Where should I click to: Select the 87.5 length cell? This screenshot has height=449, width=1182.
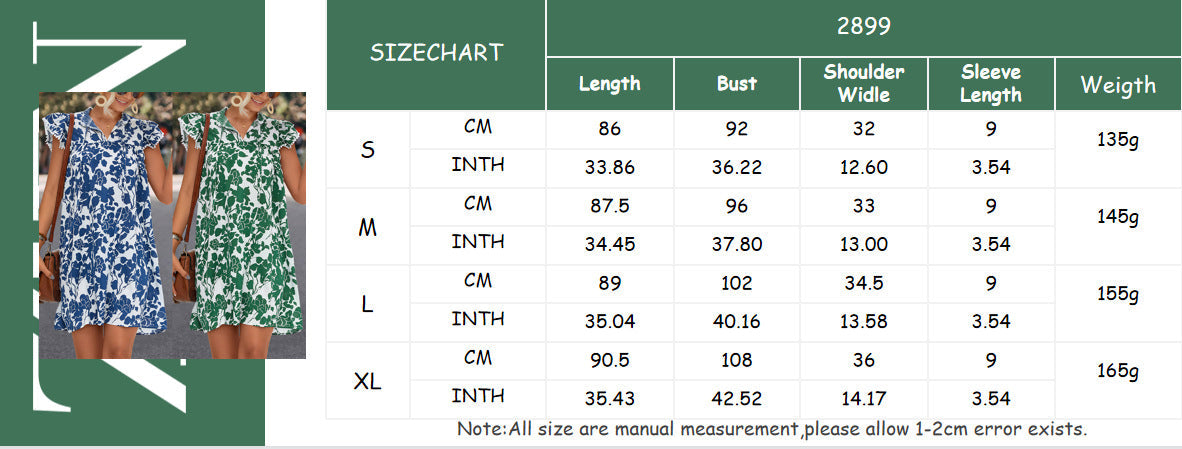(609, 206)
